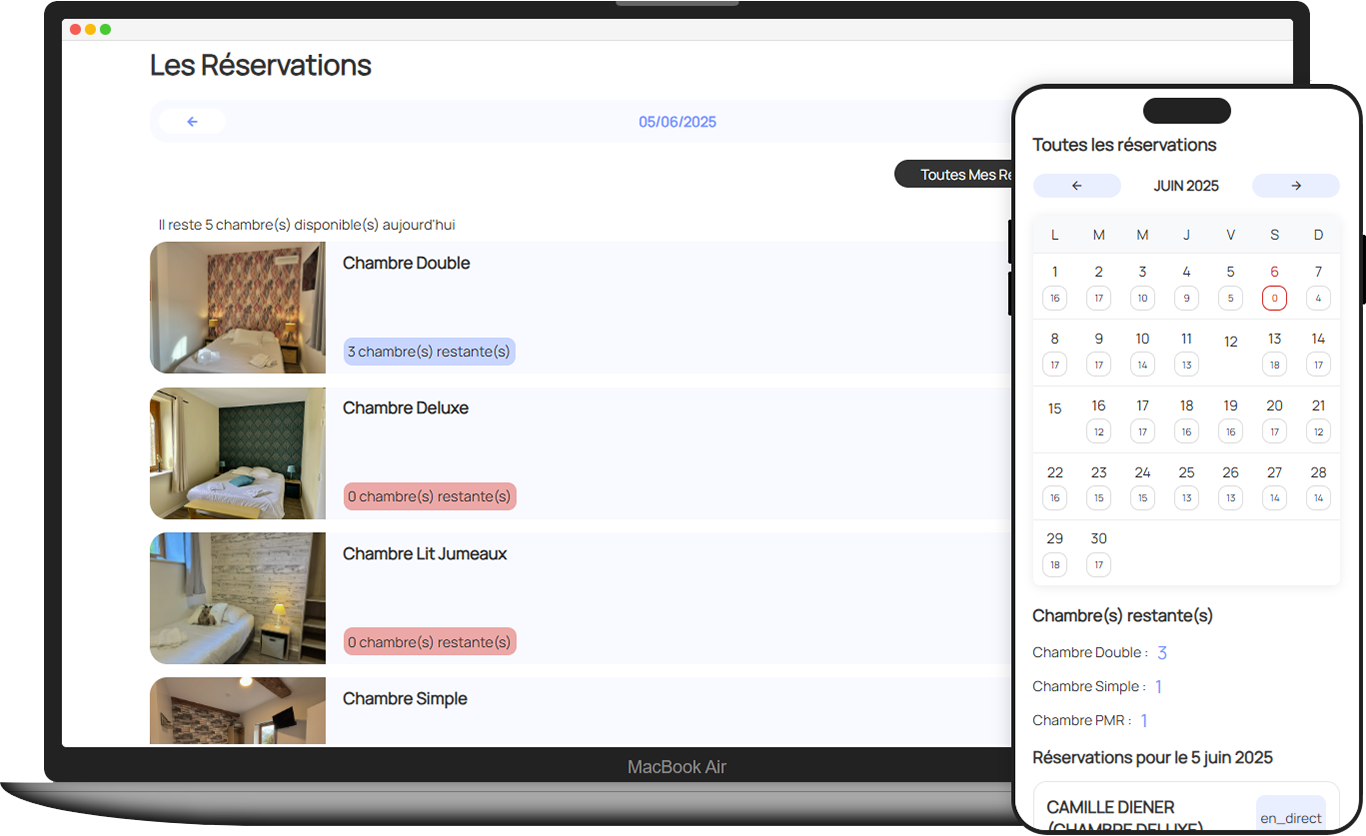Viewport: 1366px width, 836px height.
Task: Click the date '05/06/2025' in the header
Action: point(677,121)
